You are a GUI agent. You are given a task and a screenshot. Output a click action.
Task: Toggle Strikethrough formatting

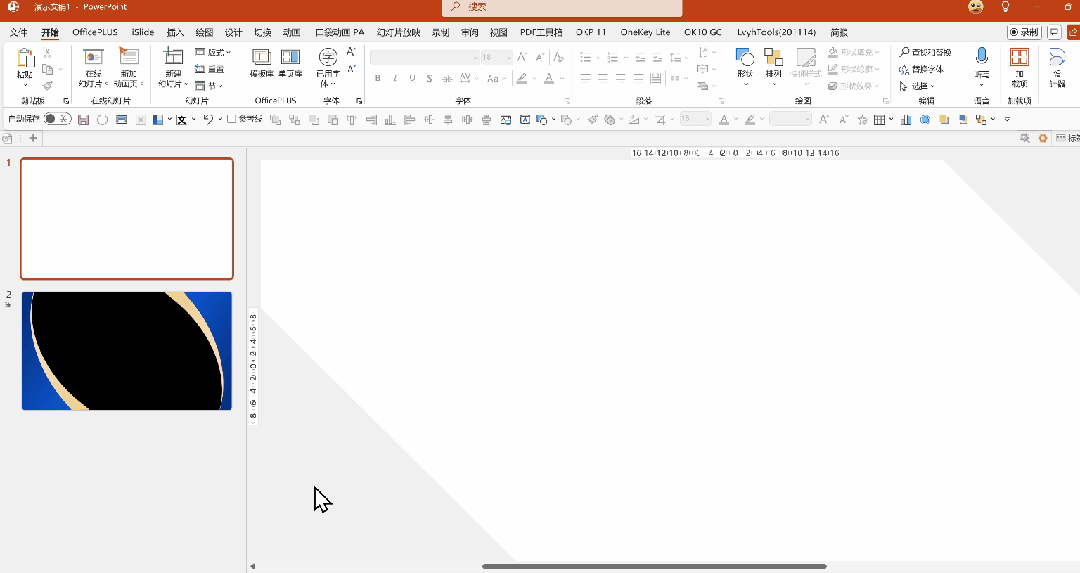[447, 79]
